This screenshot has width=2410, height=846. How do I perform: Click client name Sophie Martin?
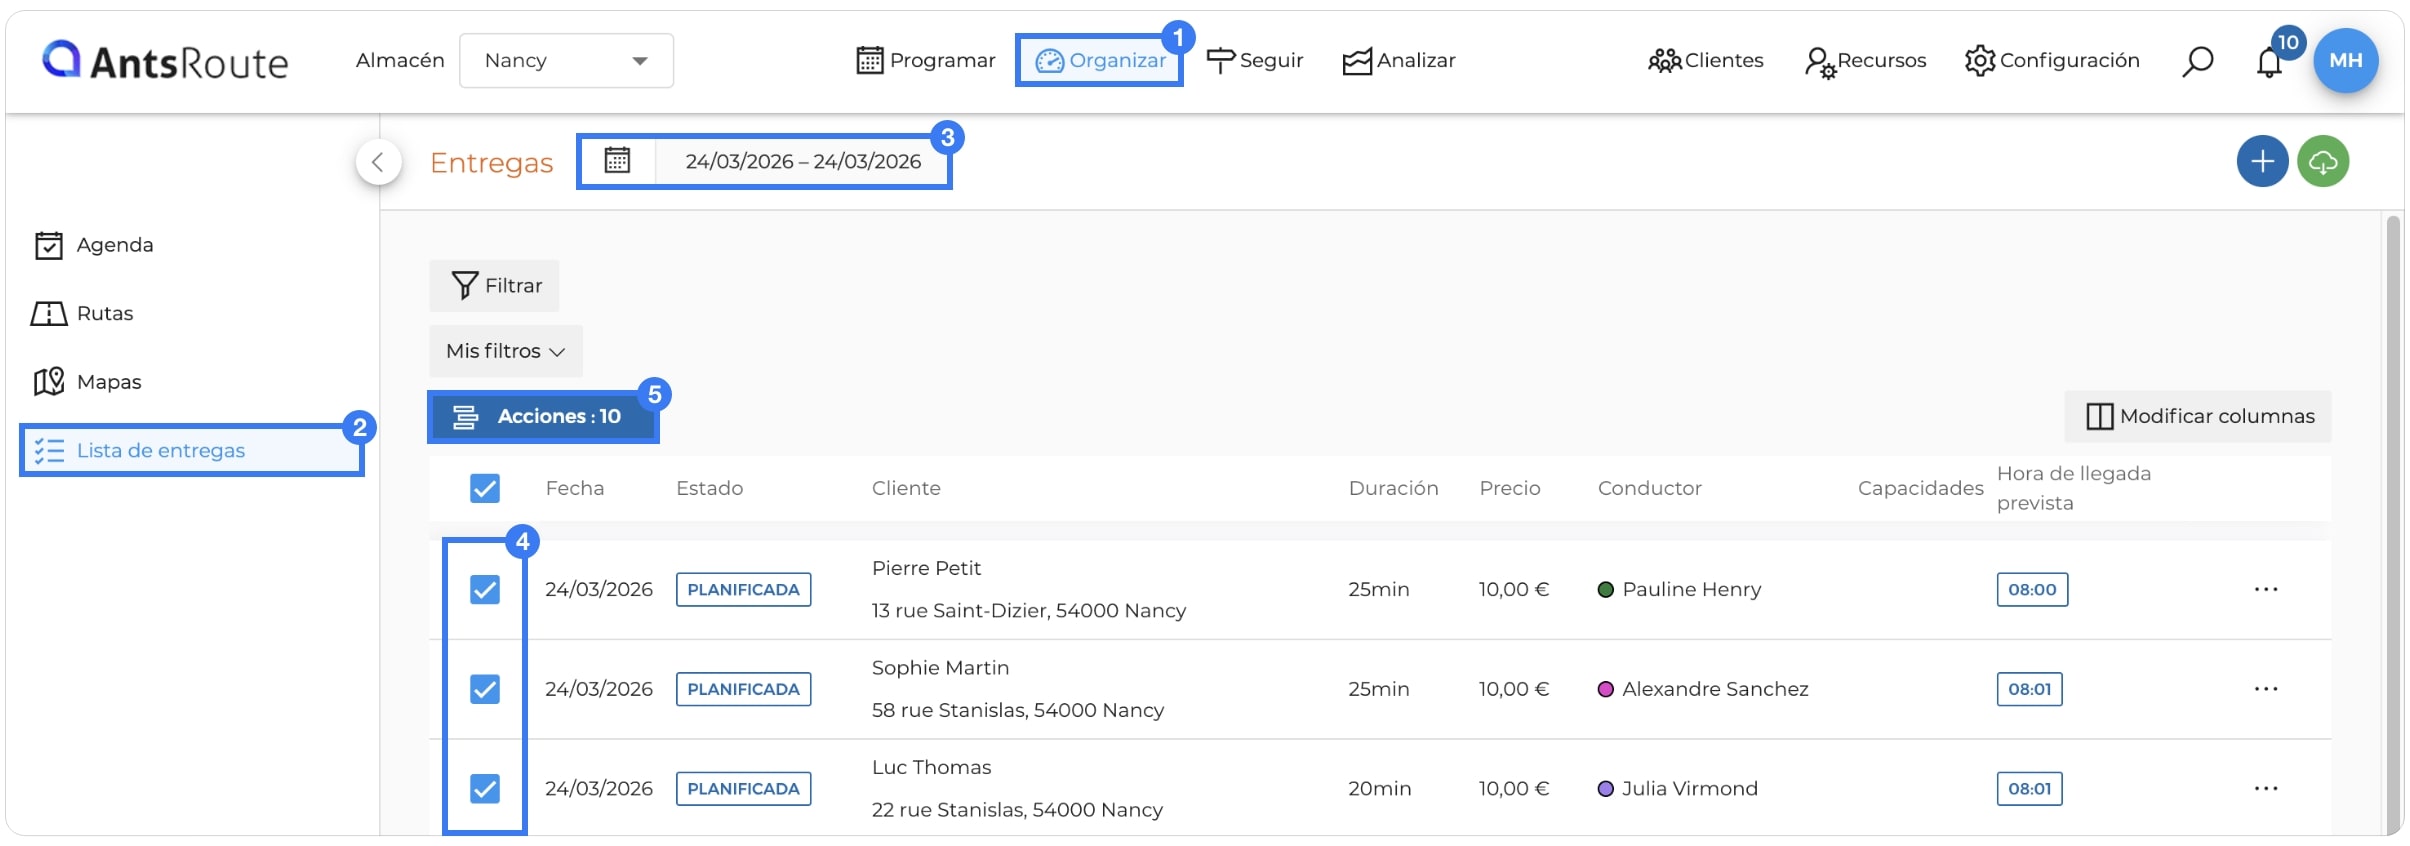coord(940,668)
